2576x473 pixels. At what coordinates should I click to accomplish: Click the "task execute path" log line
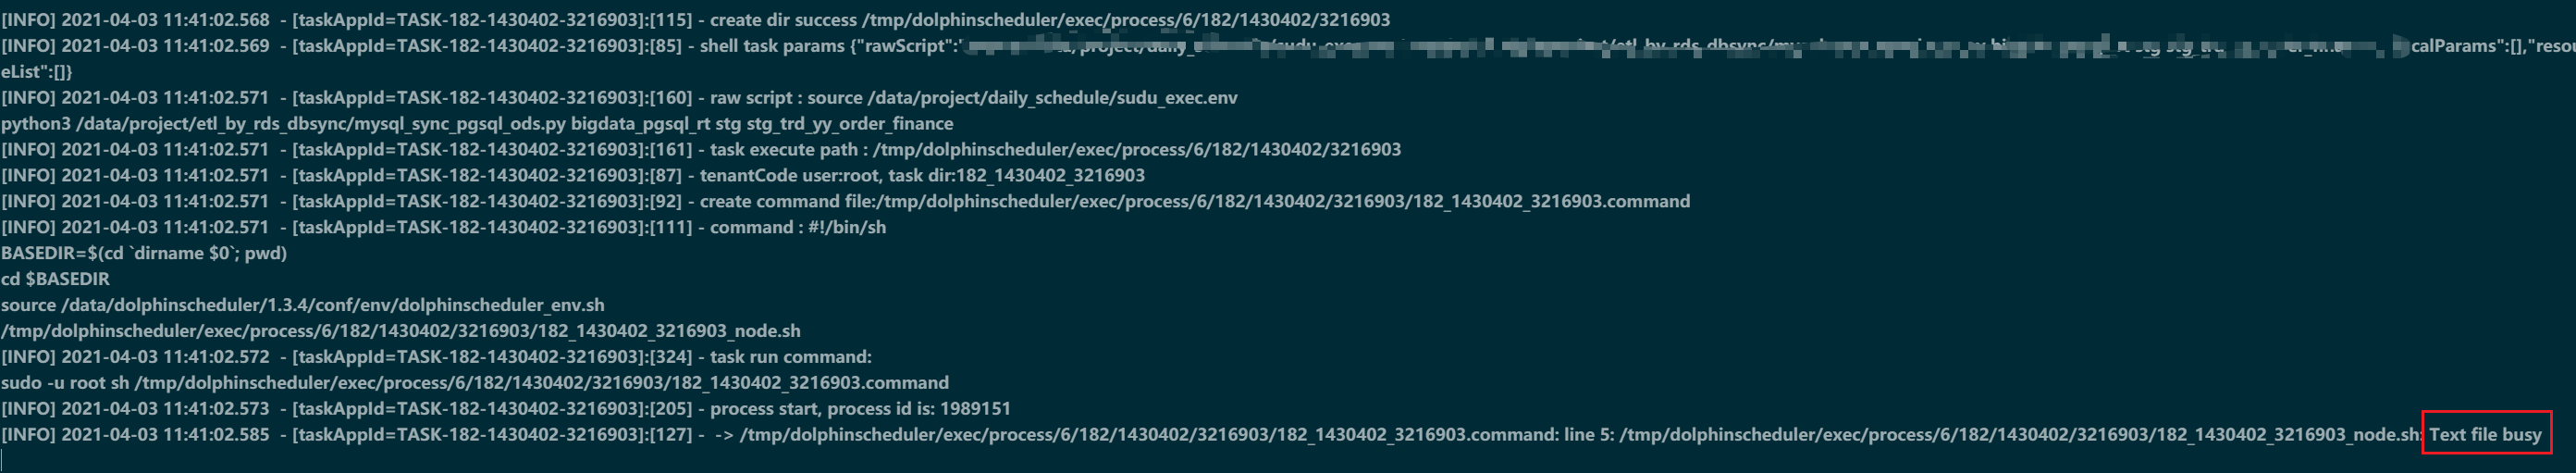pos(701,149)
